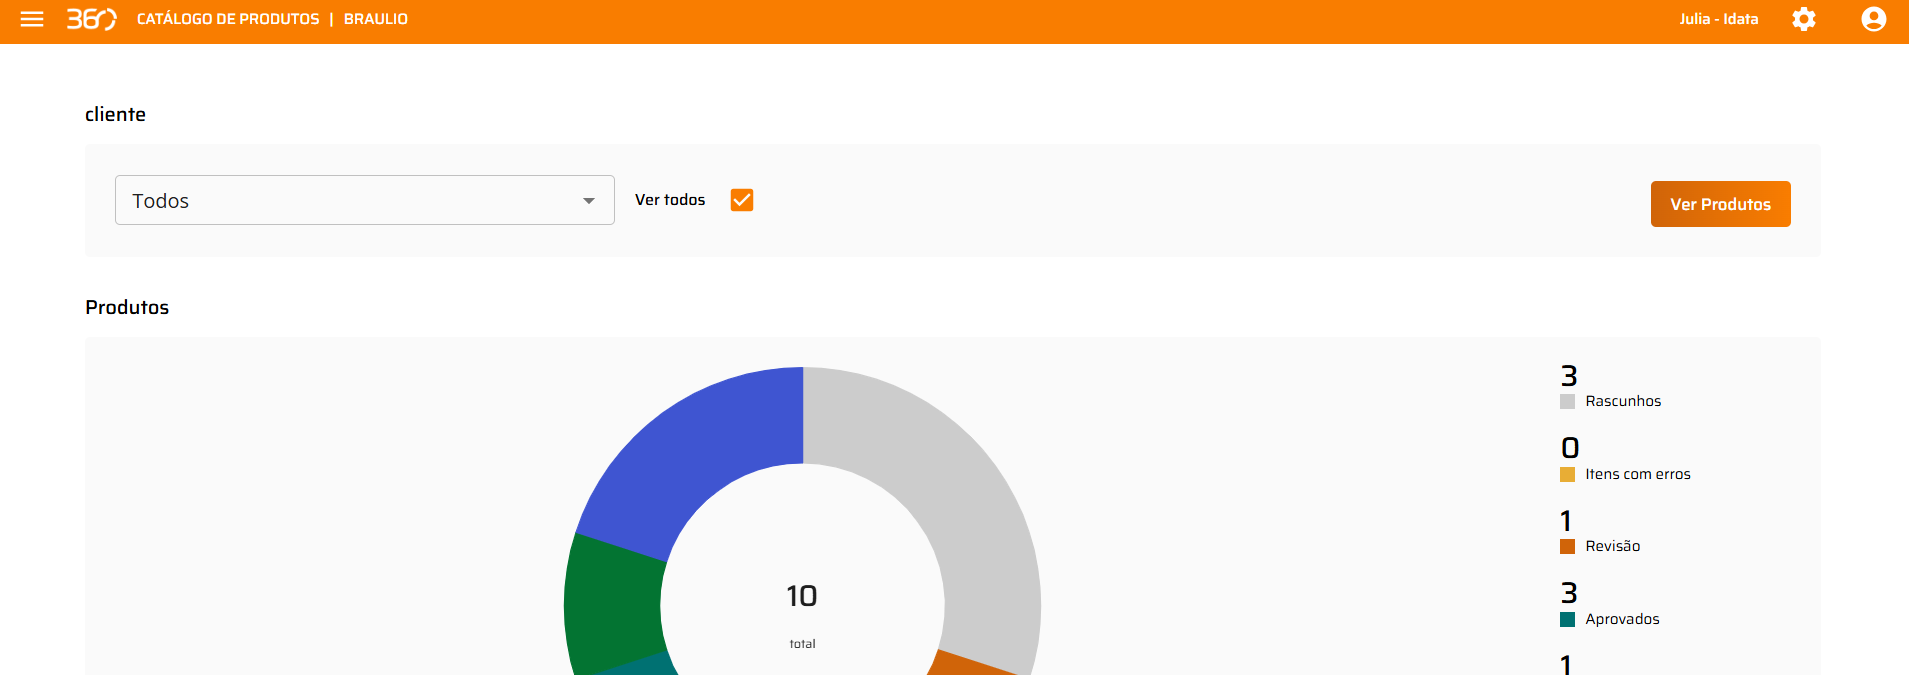
Task: Click the Ver Produtos button
Action: (x=1720, y=204)
